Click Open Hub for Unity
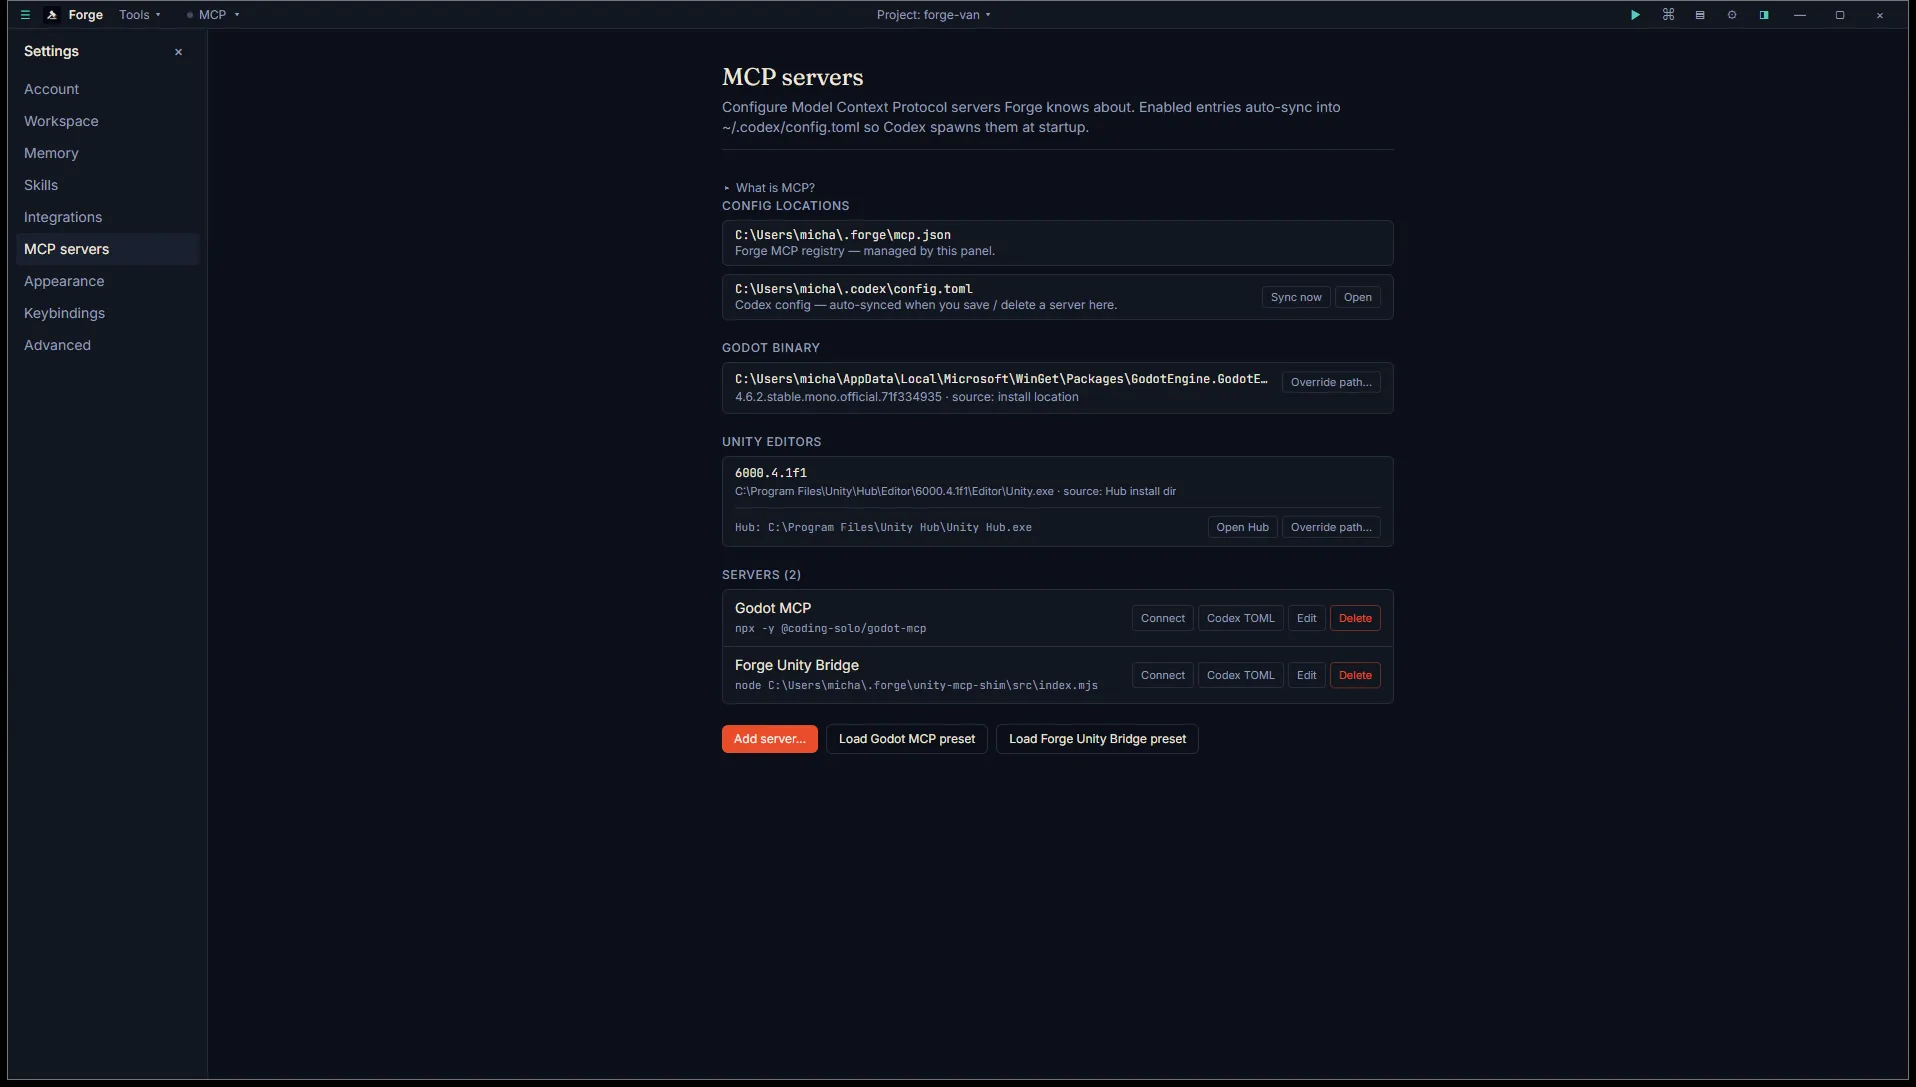Viewport: 1916px width, 1087px height. click(x=1242, y=527)
